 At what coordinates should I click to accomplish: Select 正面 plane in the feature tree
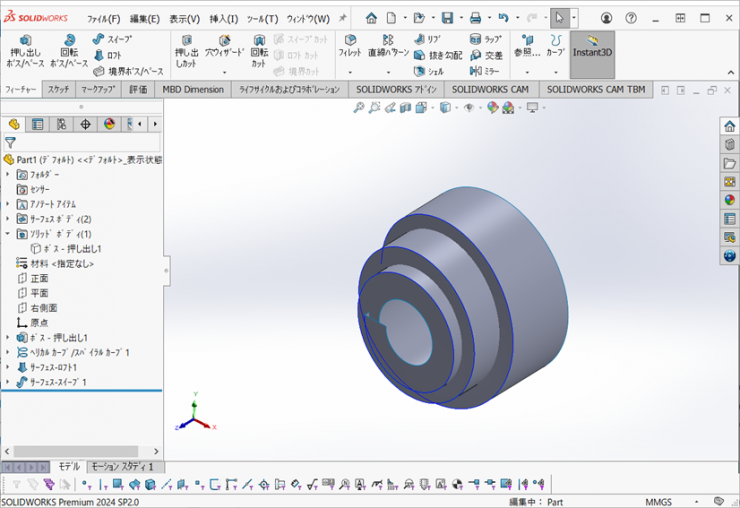click(39, 278)
